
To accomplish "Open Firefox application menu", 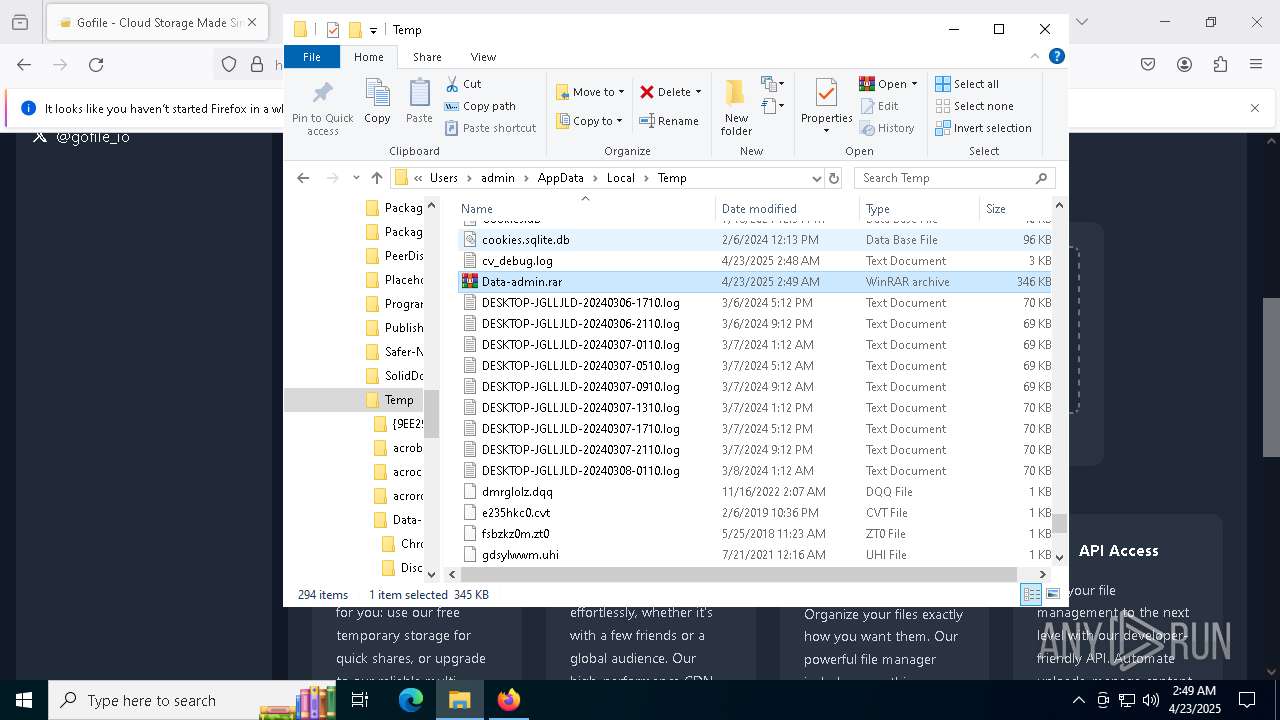I will pos(1256,65).
